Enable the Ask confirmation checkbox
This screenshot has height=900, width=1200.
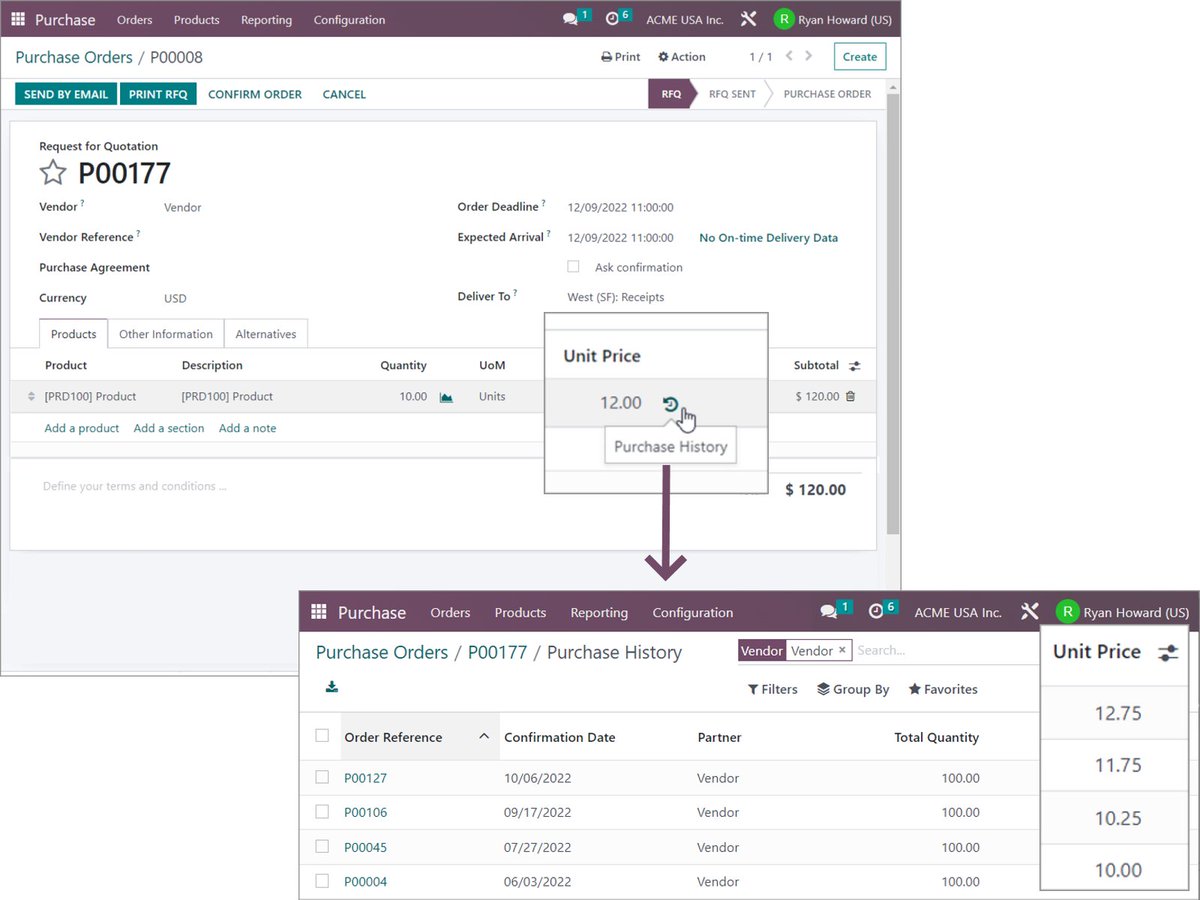pos(573,267)
